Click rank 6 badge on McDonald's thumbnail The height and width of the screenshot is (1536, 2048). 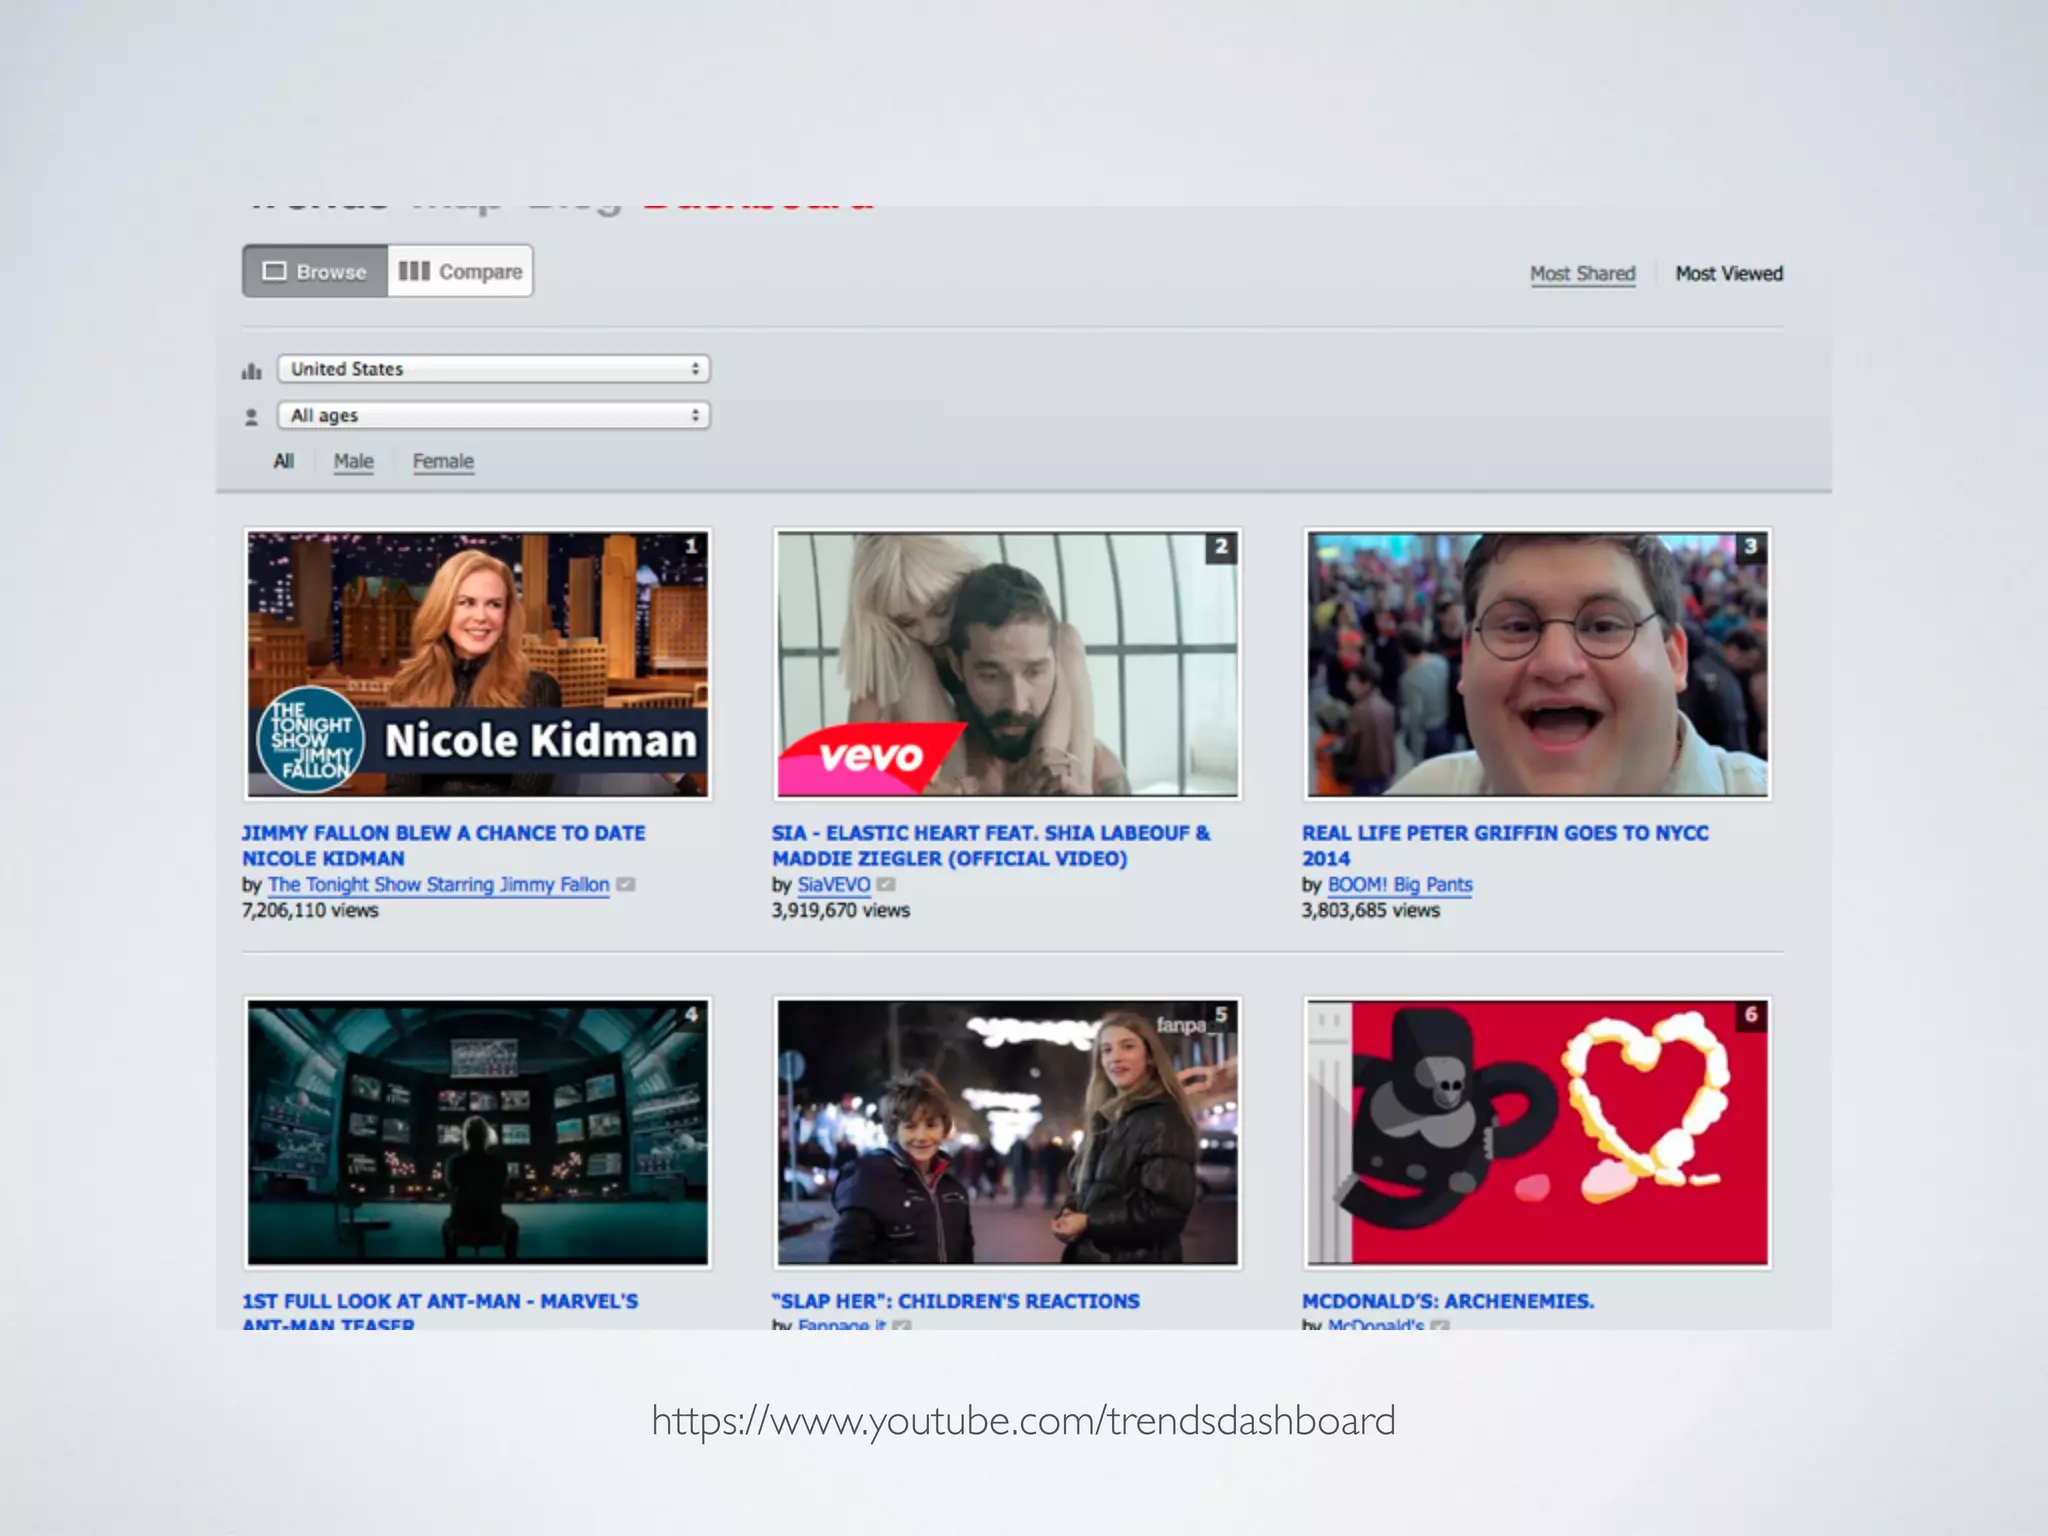(1751, 1015)
